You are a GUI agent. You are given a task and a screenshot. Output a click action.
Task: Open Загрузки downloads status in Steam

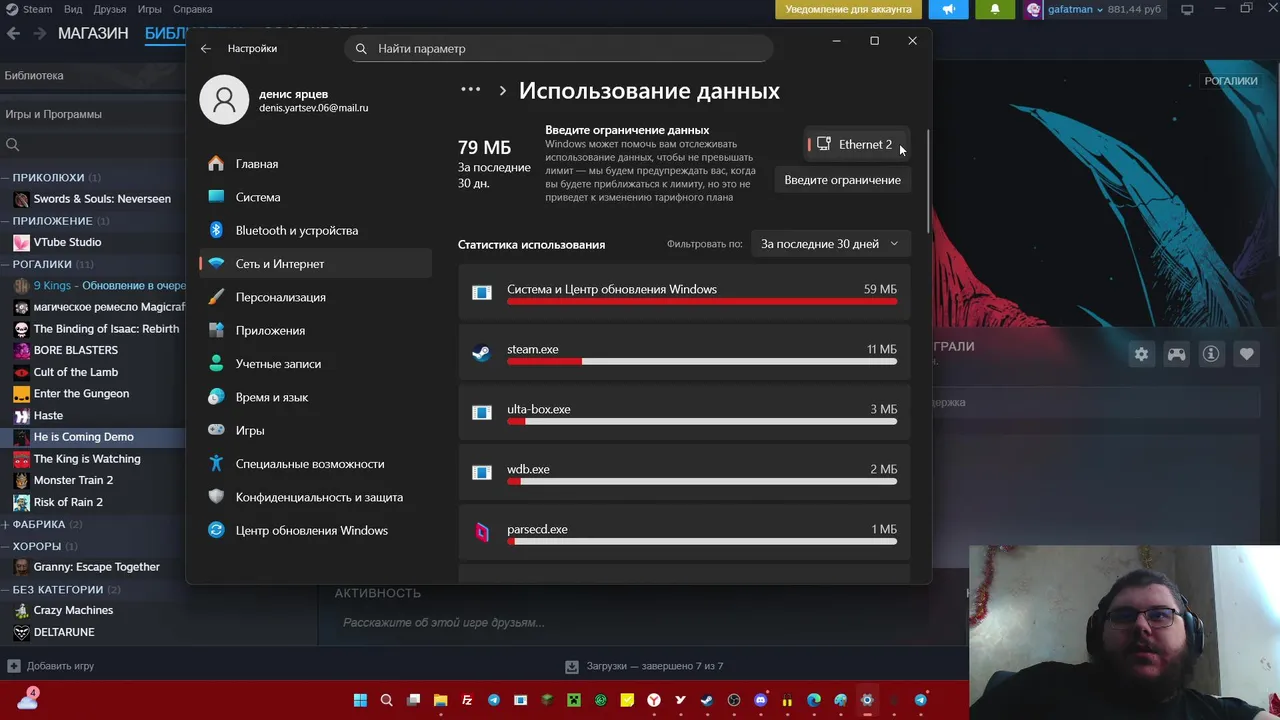point(644,666)
